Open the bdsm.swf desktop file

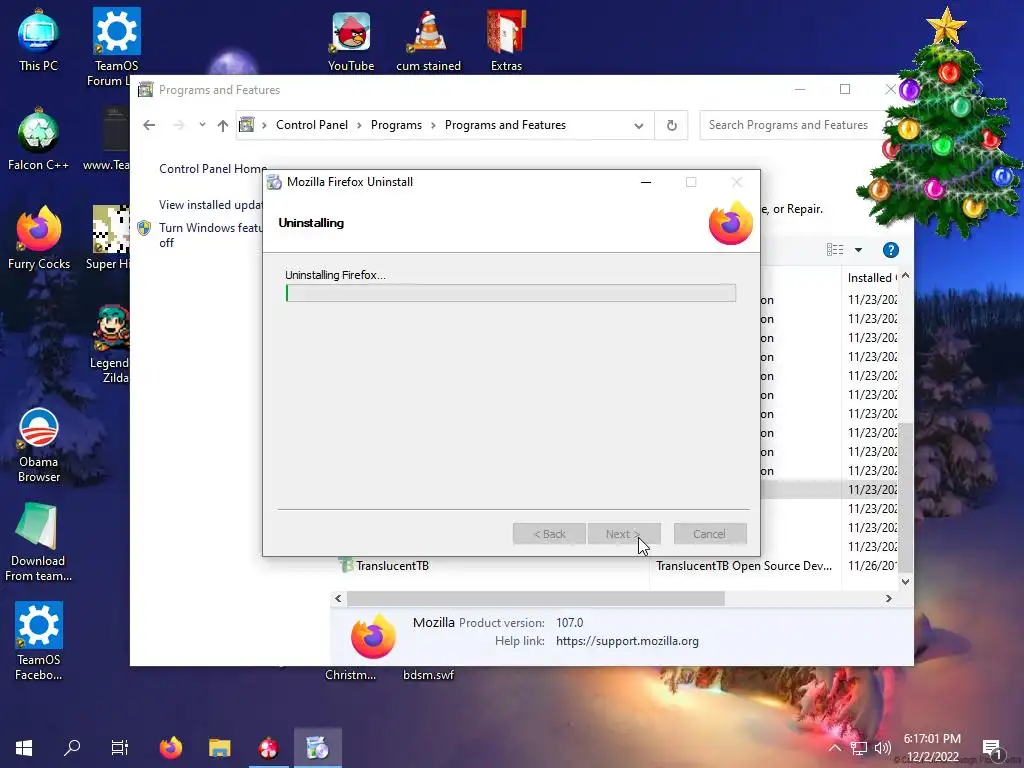[428, 675]
